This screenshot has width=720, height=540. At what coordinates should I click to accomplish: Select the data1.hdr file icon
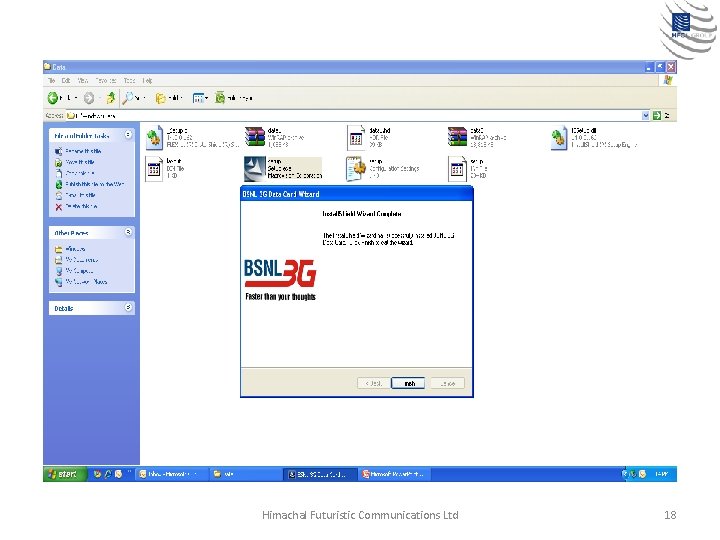355,138
